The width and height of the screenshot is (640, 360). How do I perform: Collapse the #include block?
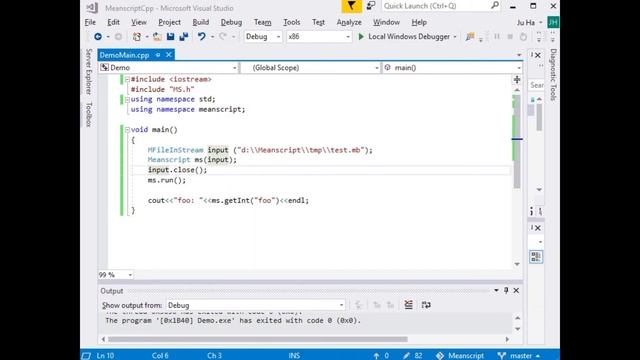(127, 79)
